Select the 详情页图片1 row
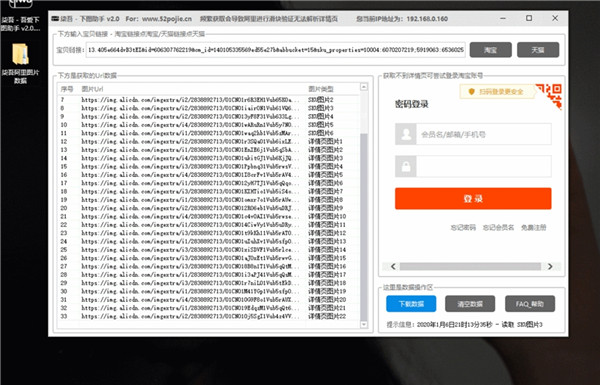600x385 pixels. [209, 142]
